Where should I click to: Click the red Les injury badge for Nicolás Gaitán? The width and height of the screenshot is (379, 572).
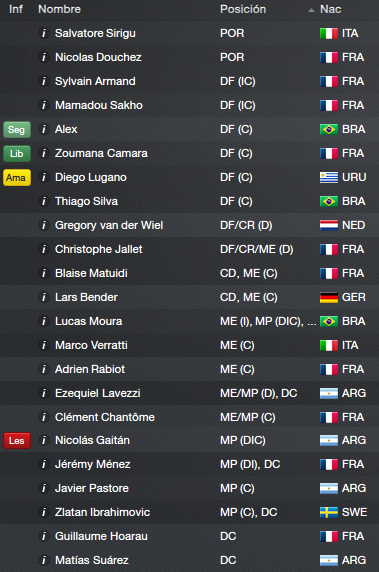17,440
